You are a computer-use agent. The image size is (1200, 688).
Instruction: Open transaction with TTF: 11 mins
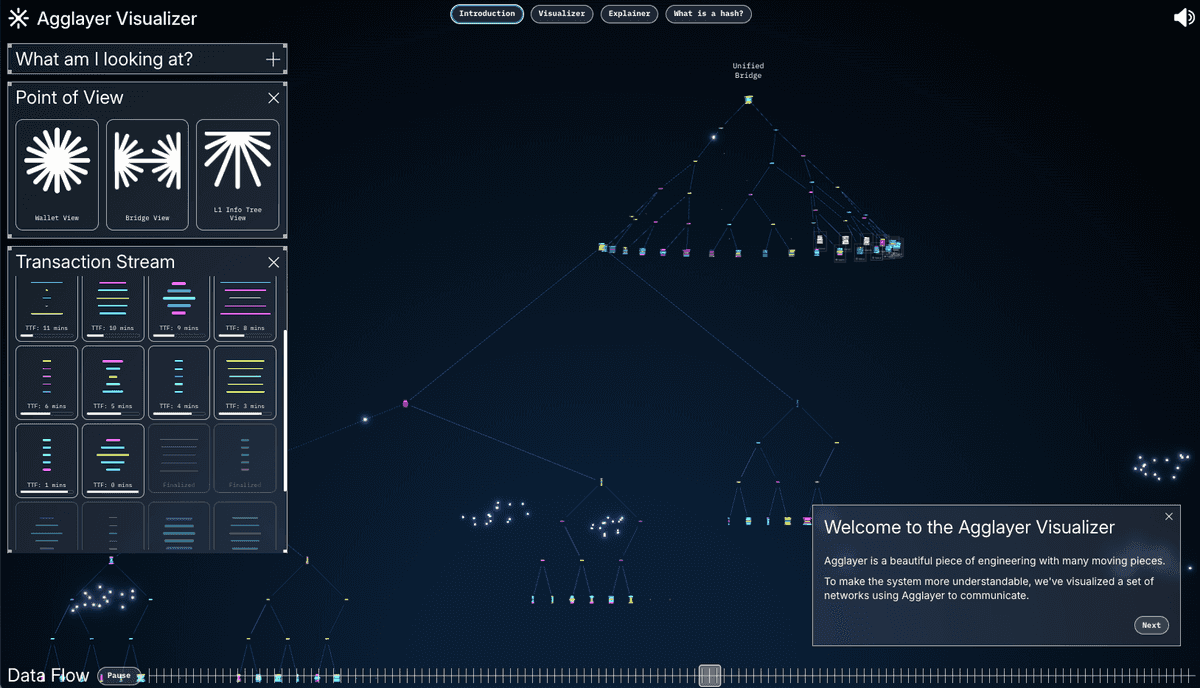47,308
